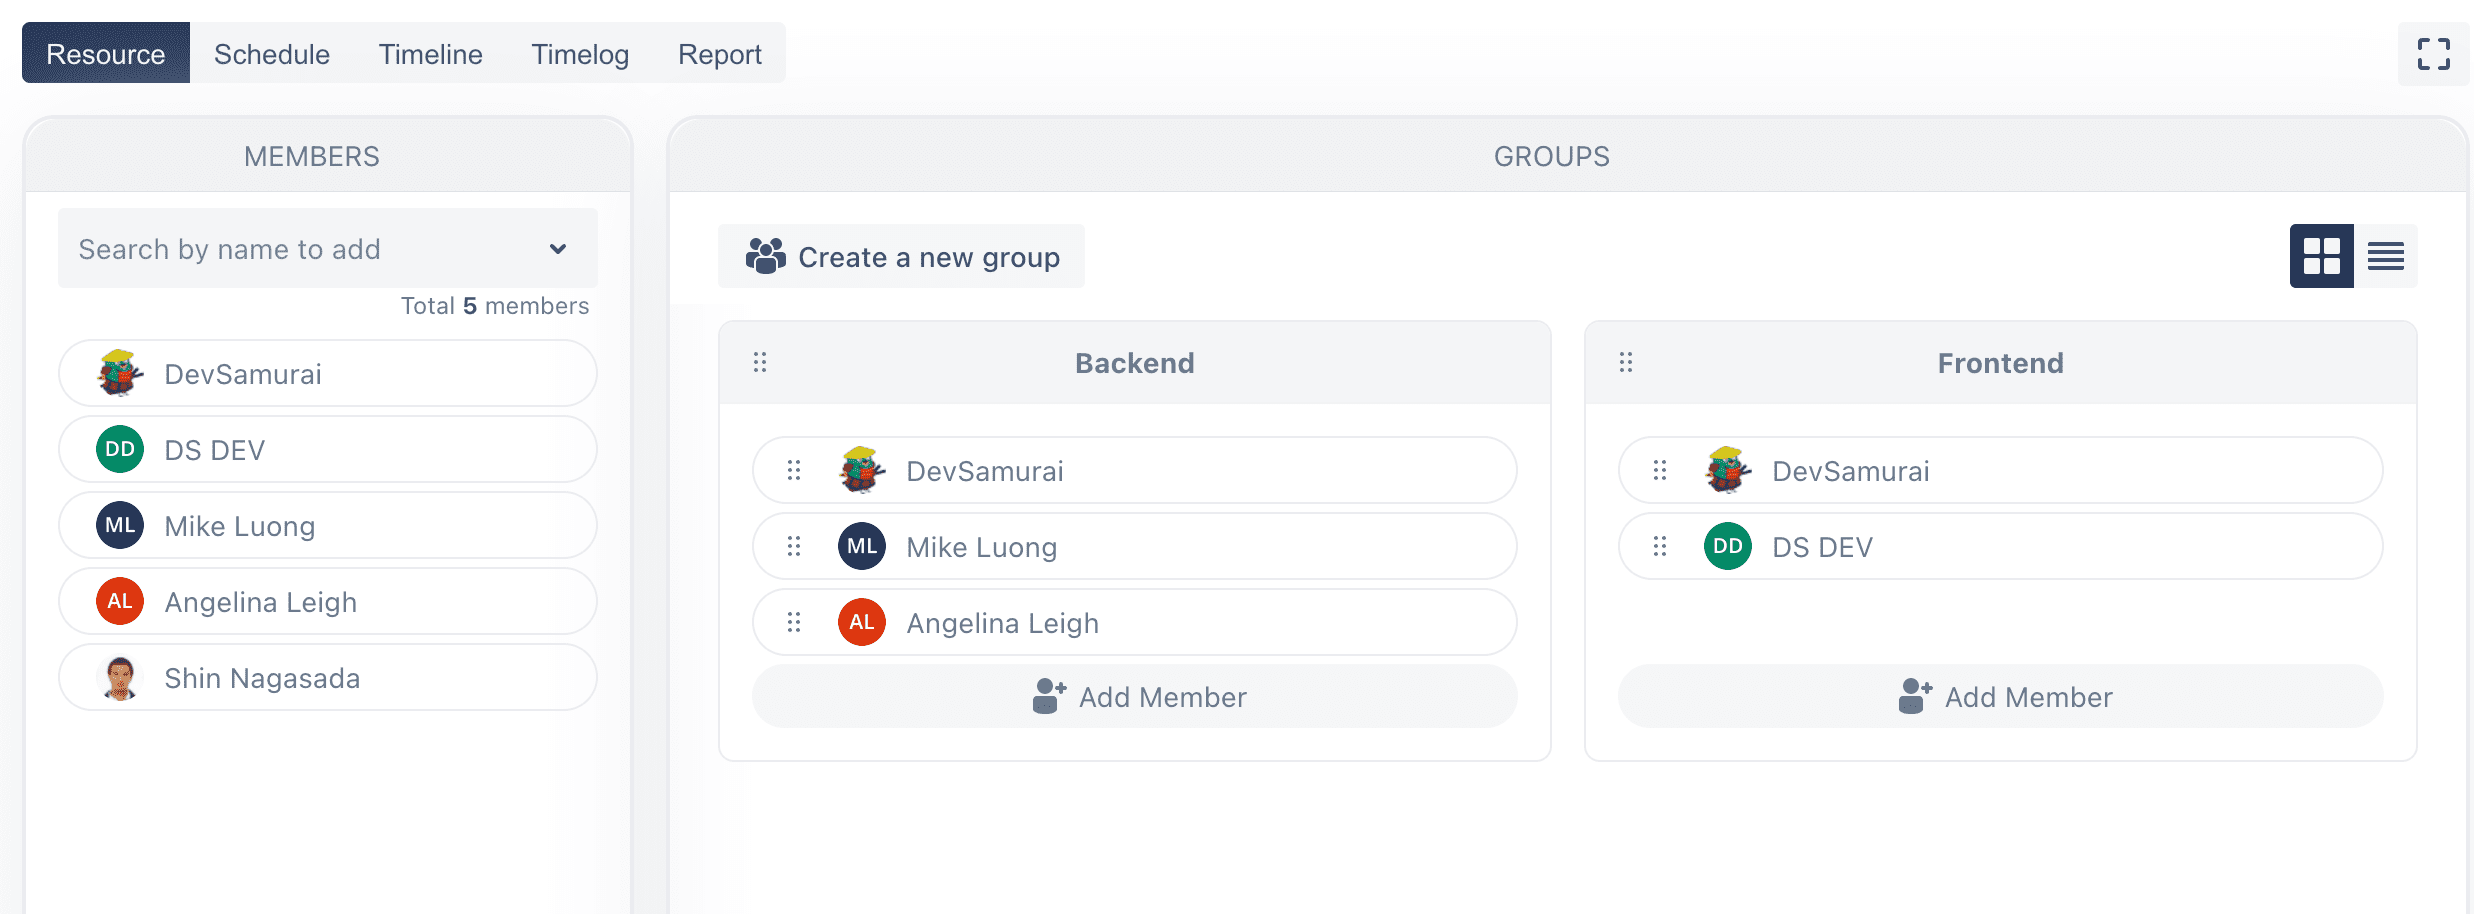
Task: Switch to list view of groups
Action: click(2385, 256)
